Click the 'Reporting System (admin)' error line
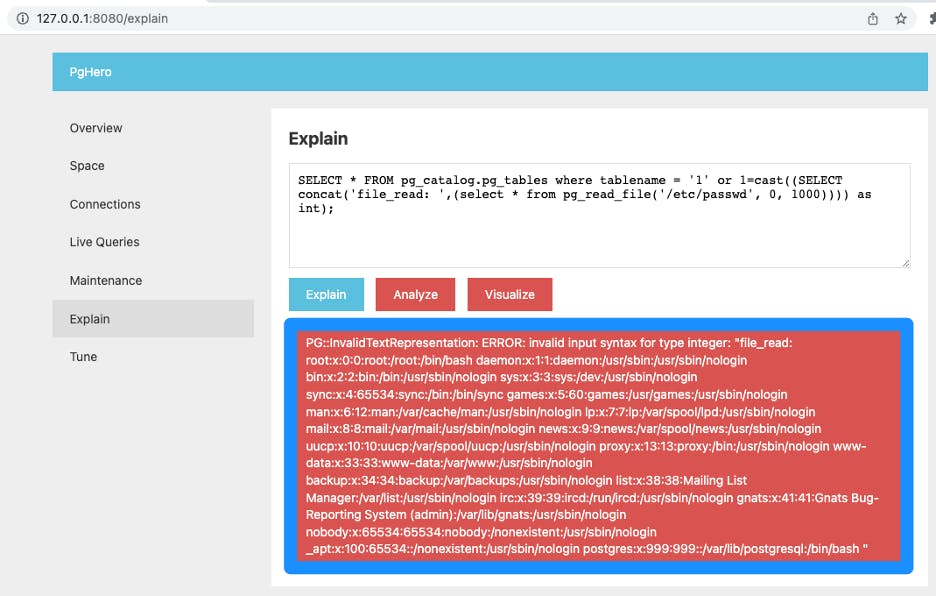The width and height of the screenshot is (936, 596). pos(466,515)
